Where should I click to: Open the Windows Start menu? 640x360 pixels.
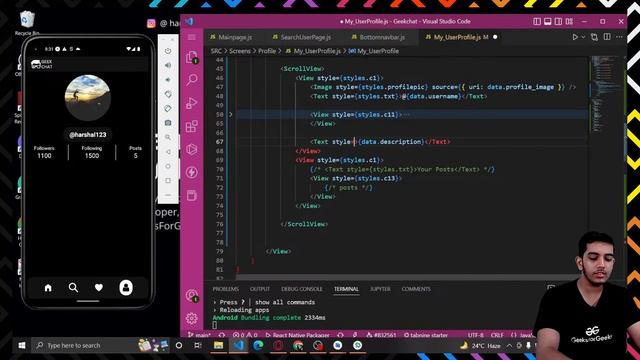tap(22, 346)
